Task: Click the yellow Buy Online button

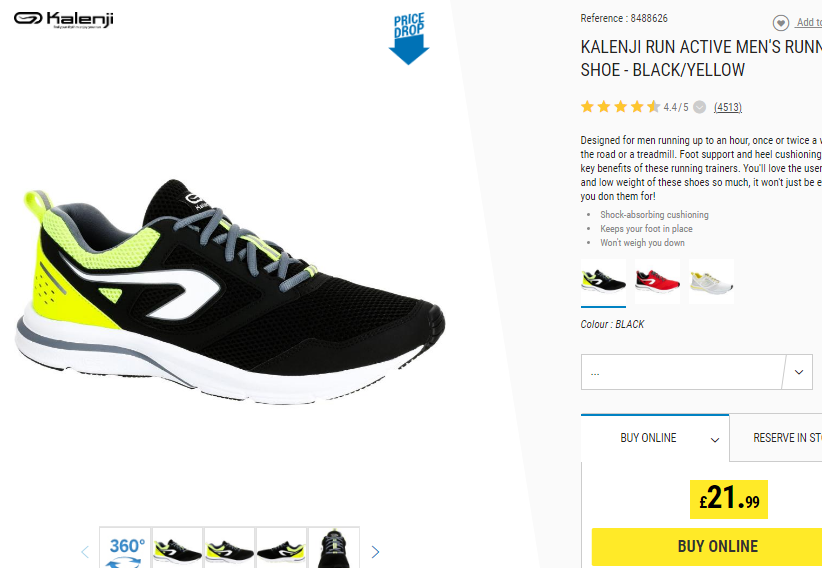Action: (x=707, y=546)
